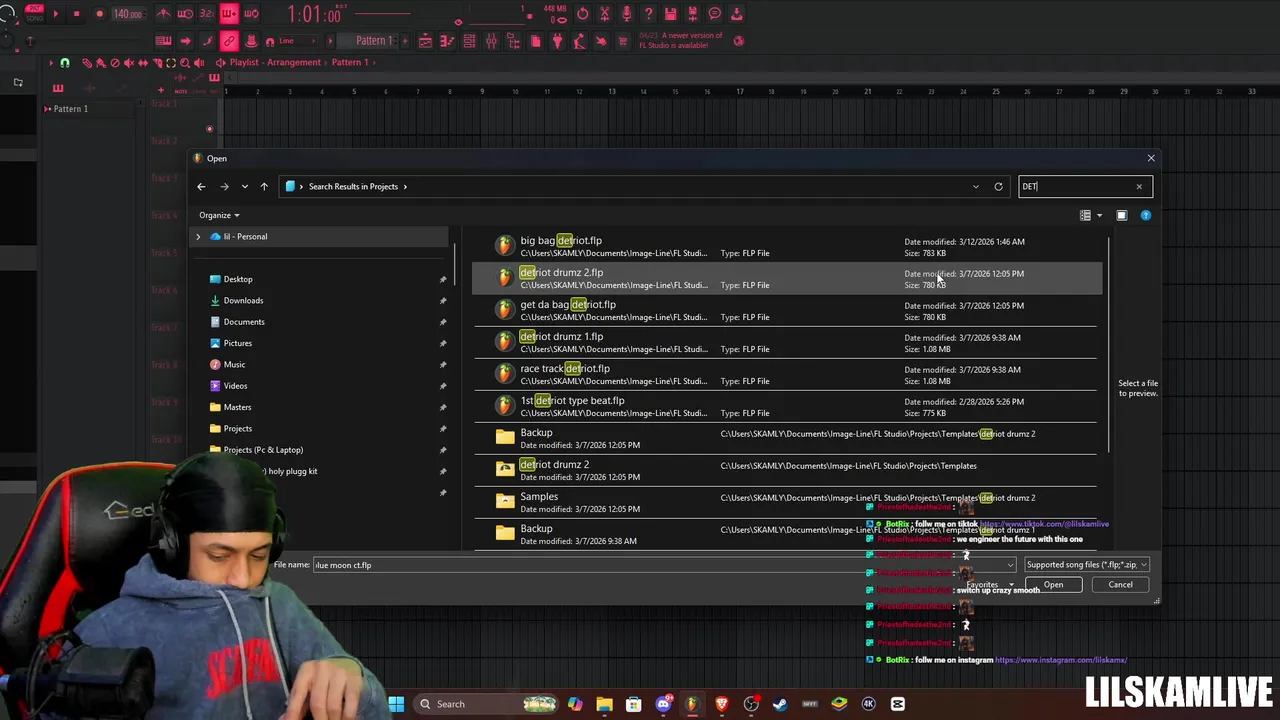Open the plugin picker plug icon

point(557,41)
